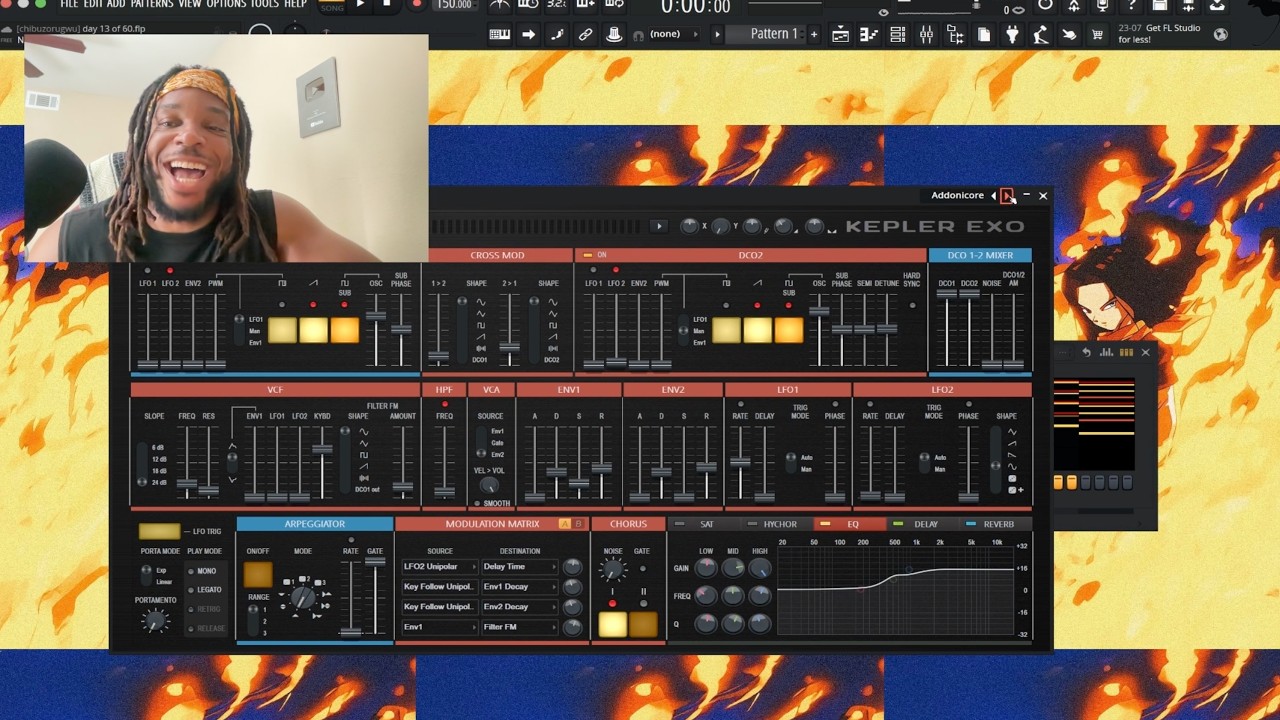Open the Playlist view icon
1280x720 pixels.
[840, 34]
